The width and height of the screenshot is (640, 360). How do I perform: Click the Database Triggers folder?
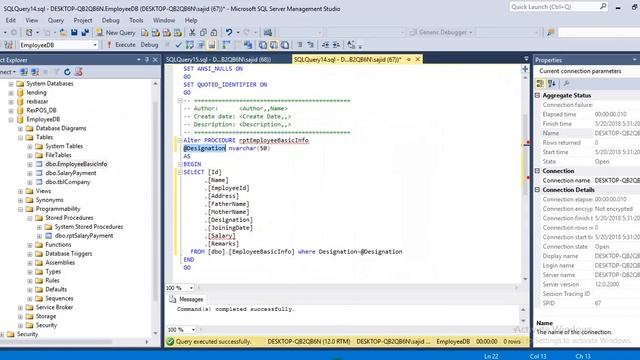coord(69,253)
